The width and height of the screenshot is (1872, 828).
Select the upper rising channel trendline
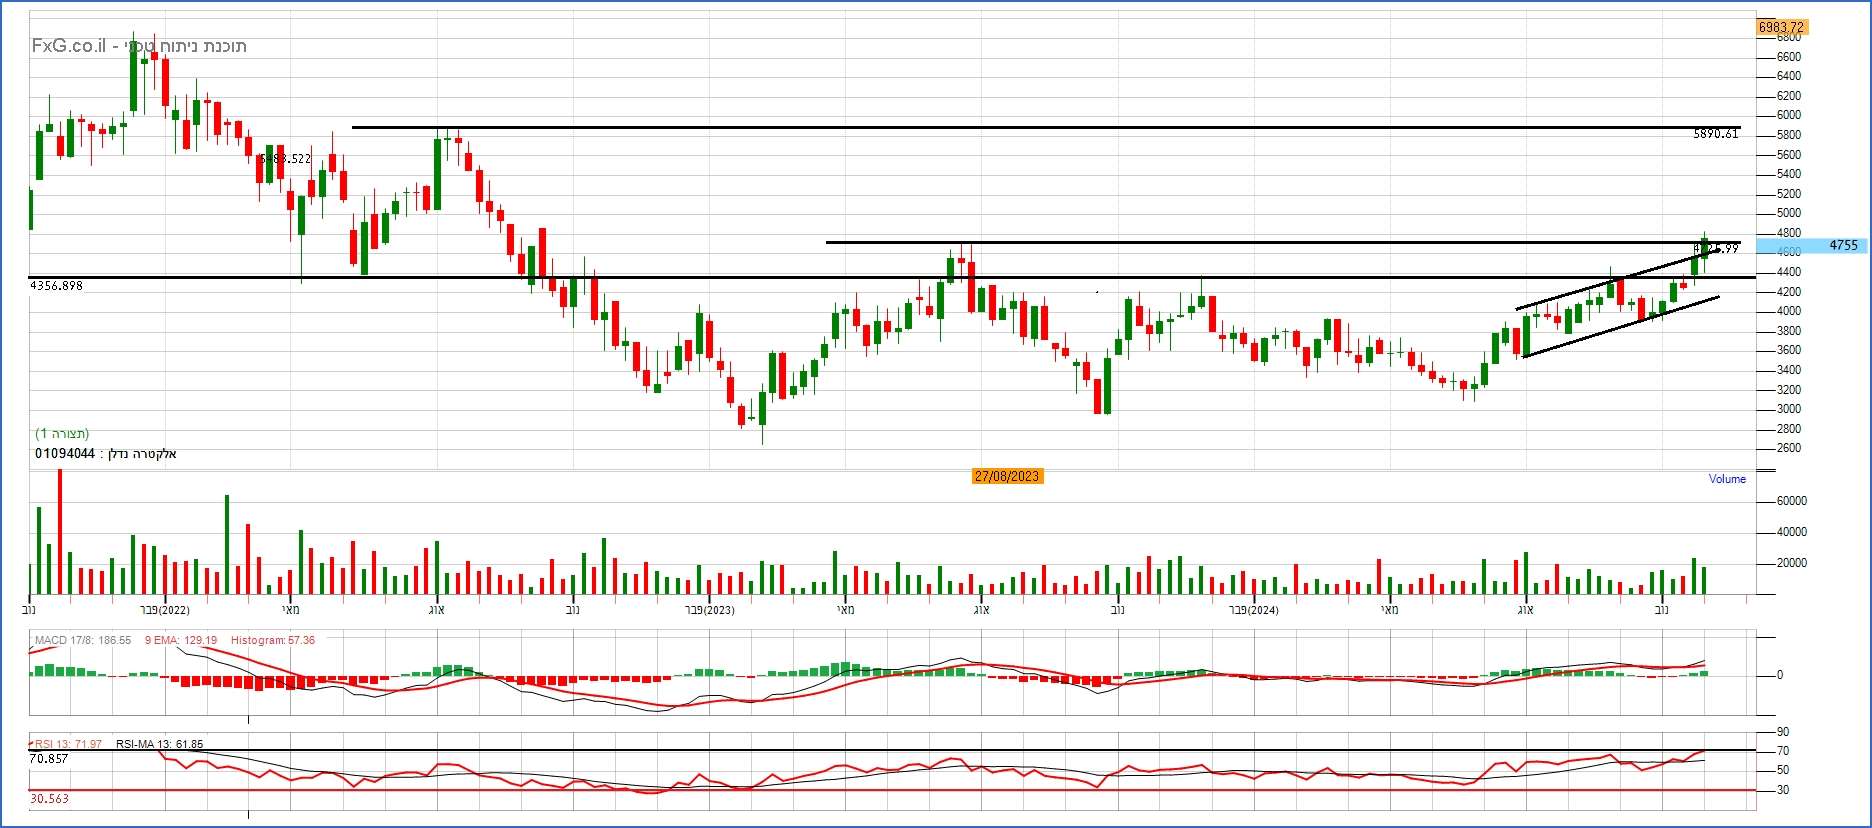(x=1618, y=278)
